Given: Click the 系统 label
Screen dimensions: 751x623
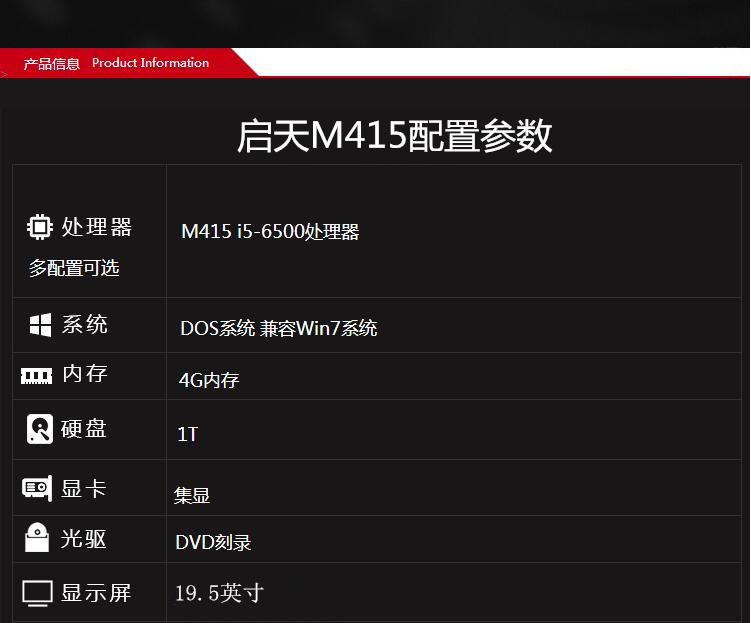Looking at the screenshot, I should tap(85, 324).
